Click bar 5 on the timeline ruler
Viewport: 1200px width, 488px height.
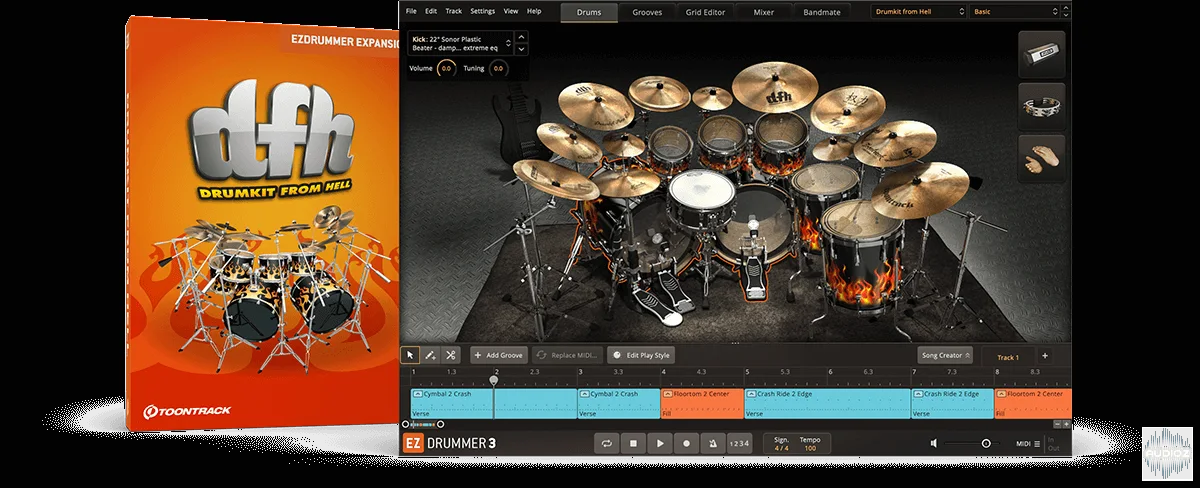747,371
